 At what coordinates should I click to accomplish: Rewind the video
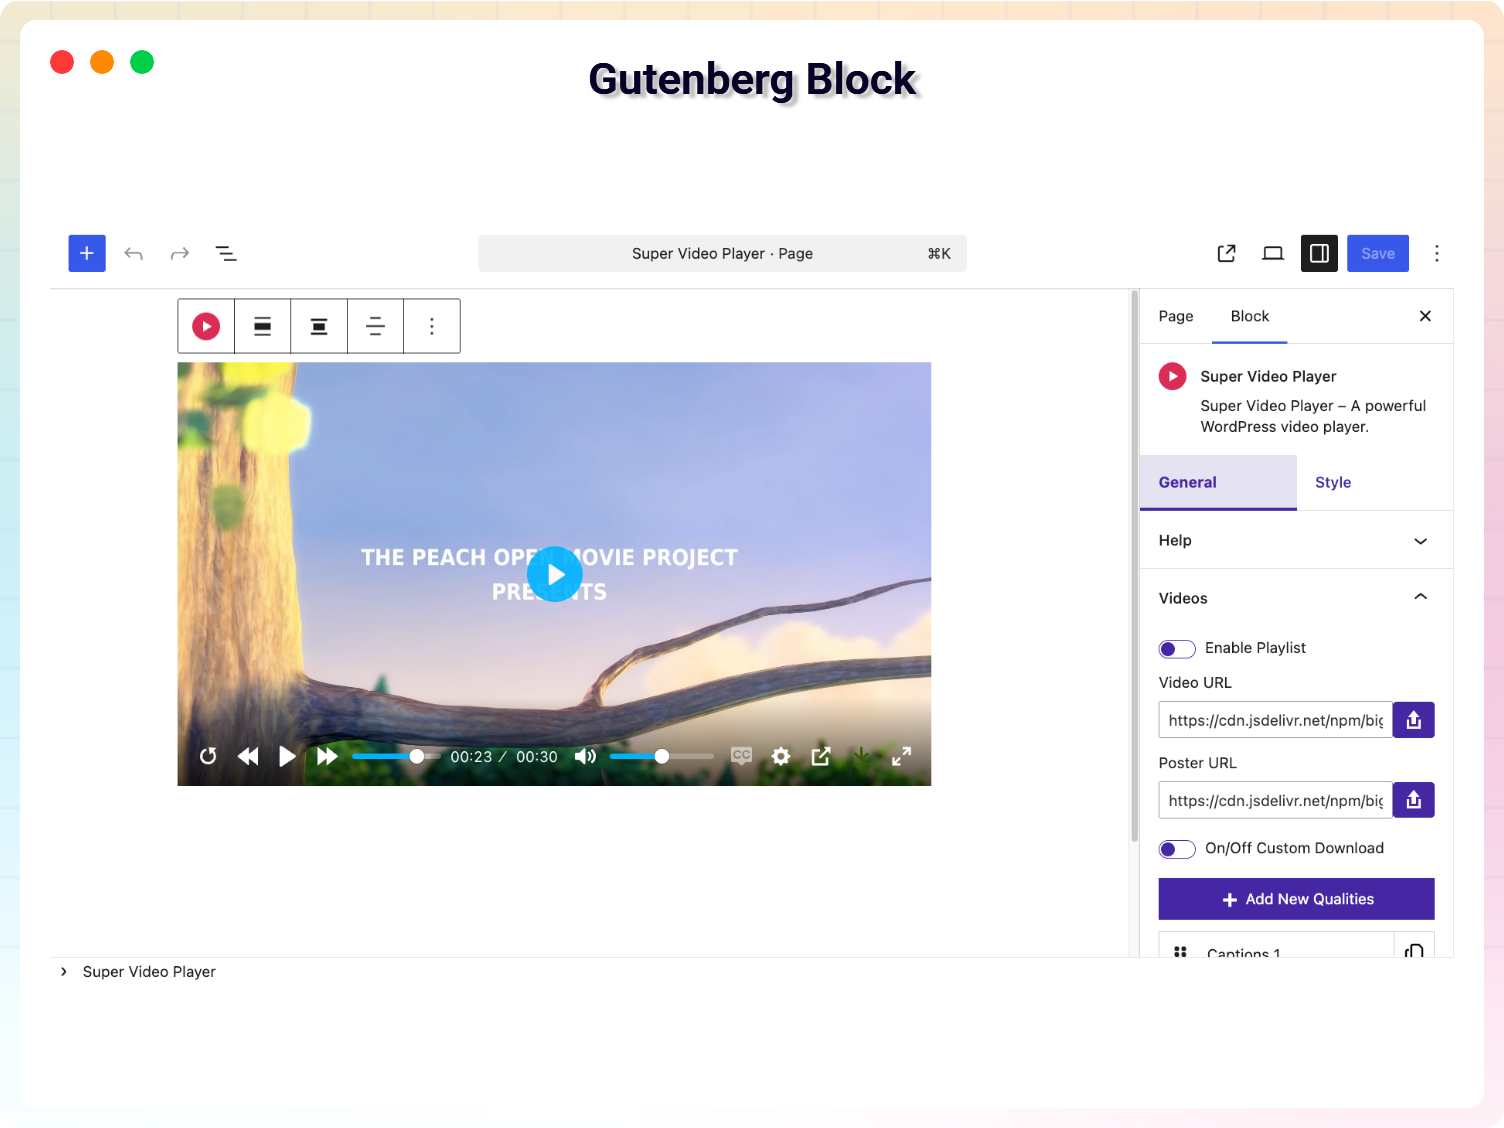coord(248,756)
